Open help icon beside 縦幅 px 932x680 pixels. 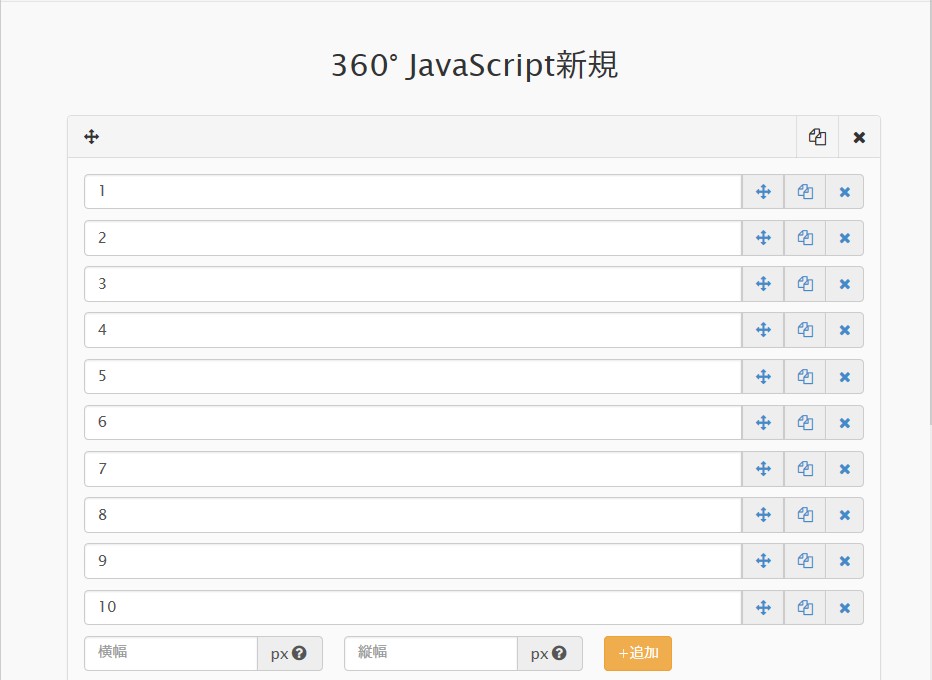point(559,653)
